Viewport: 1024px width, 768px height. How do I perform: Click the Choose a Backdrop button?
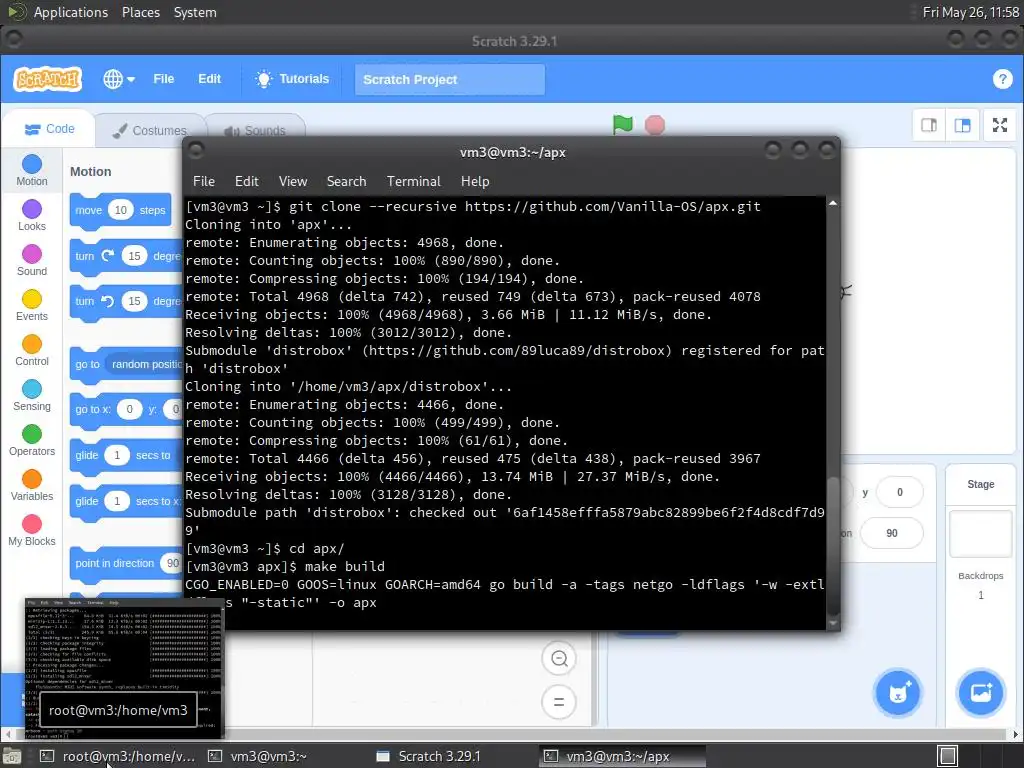(980, 693)
